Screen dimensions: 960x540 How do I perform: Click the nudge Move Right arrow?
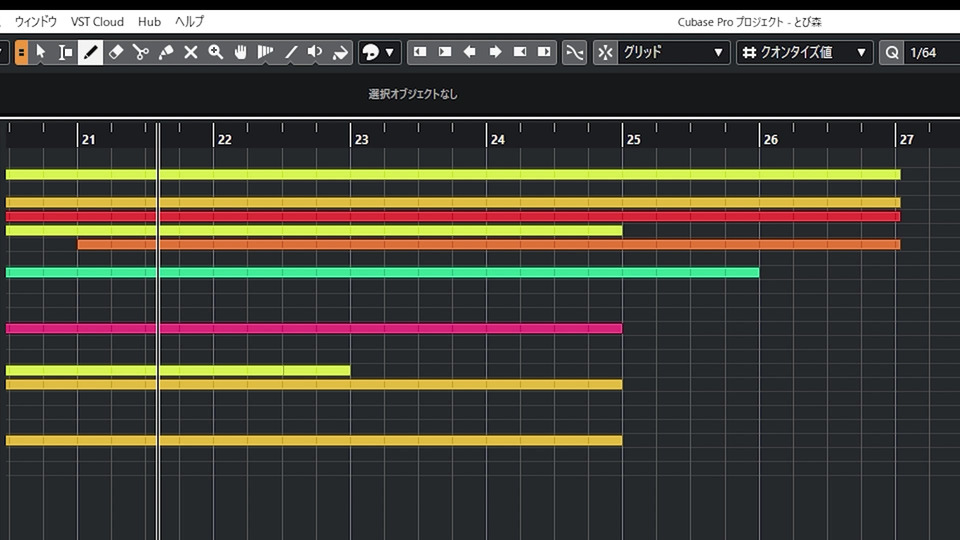click(x=495, y=52)
